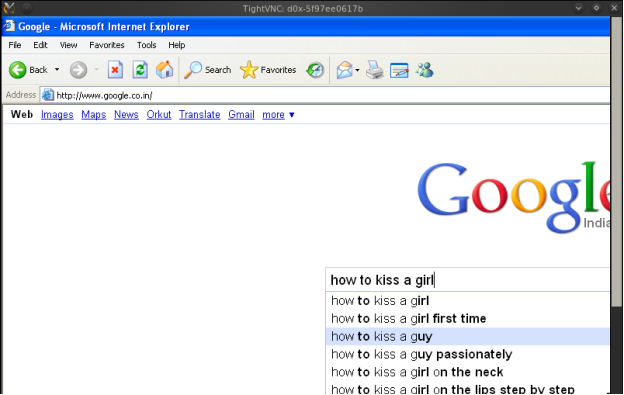Click the IE title bar page icon
This screenshot has width=624, height=395.
point(10,26)
